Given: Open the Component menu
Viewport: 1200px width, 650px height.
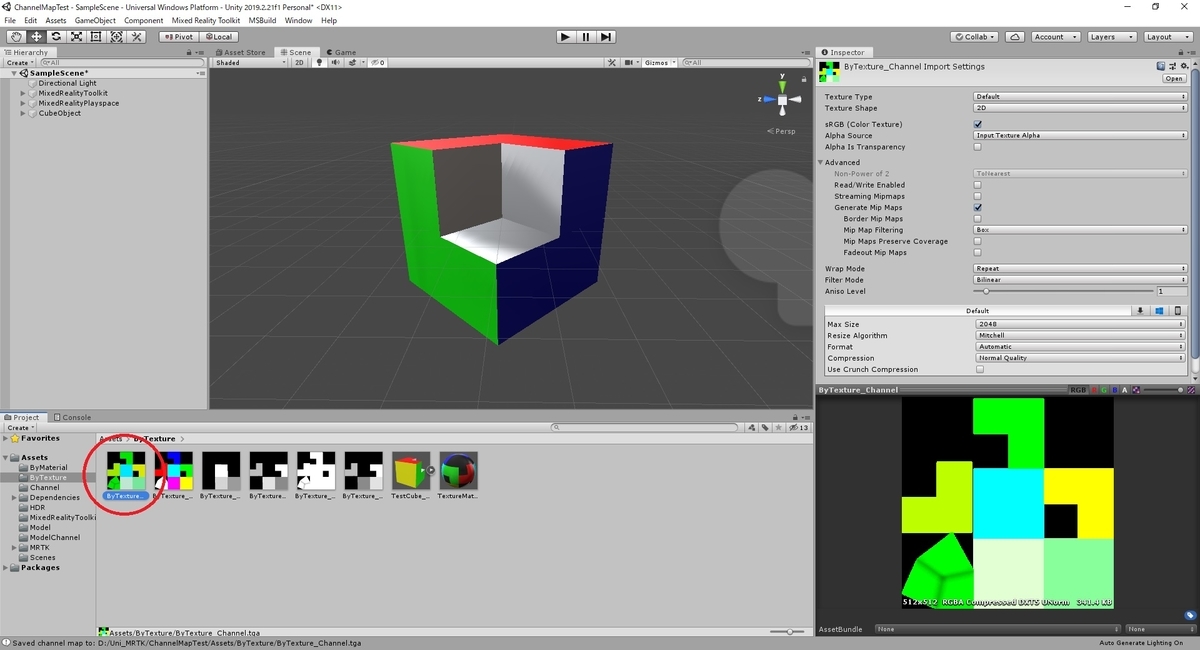Looking at the screenshot, I should click(144, 20).
